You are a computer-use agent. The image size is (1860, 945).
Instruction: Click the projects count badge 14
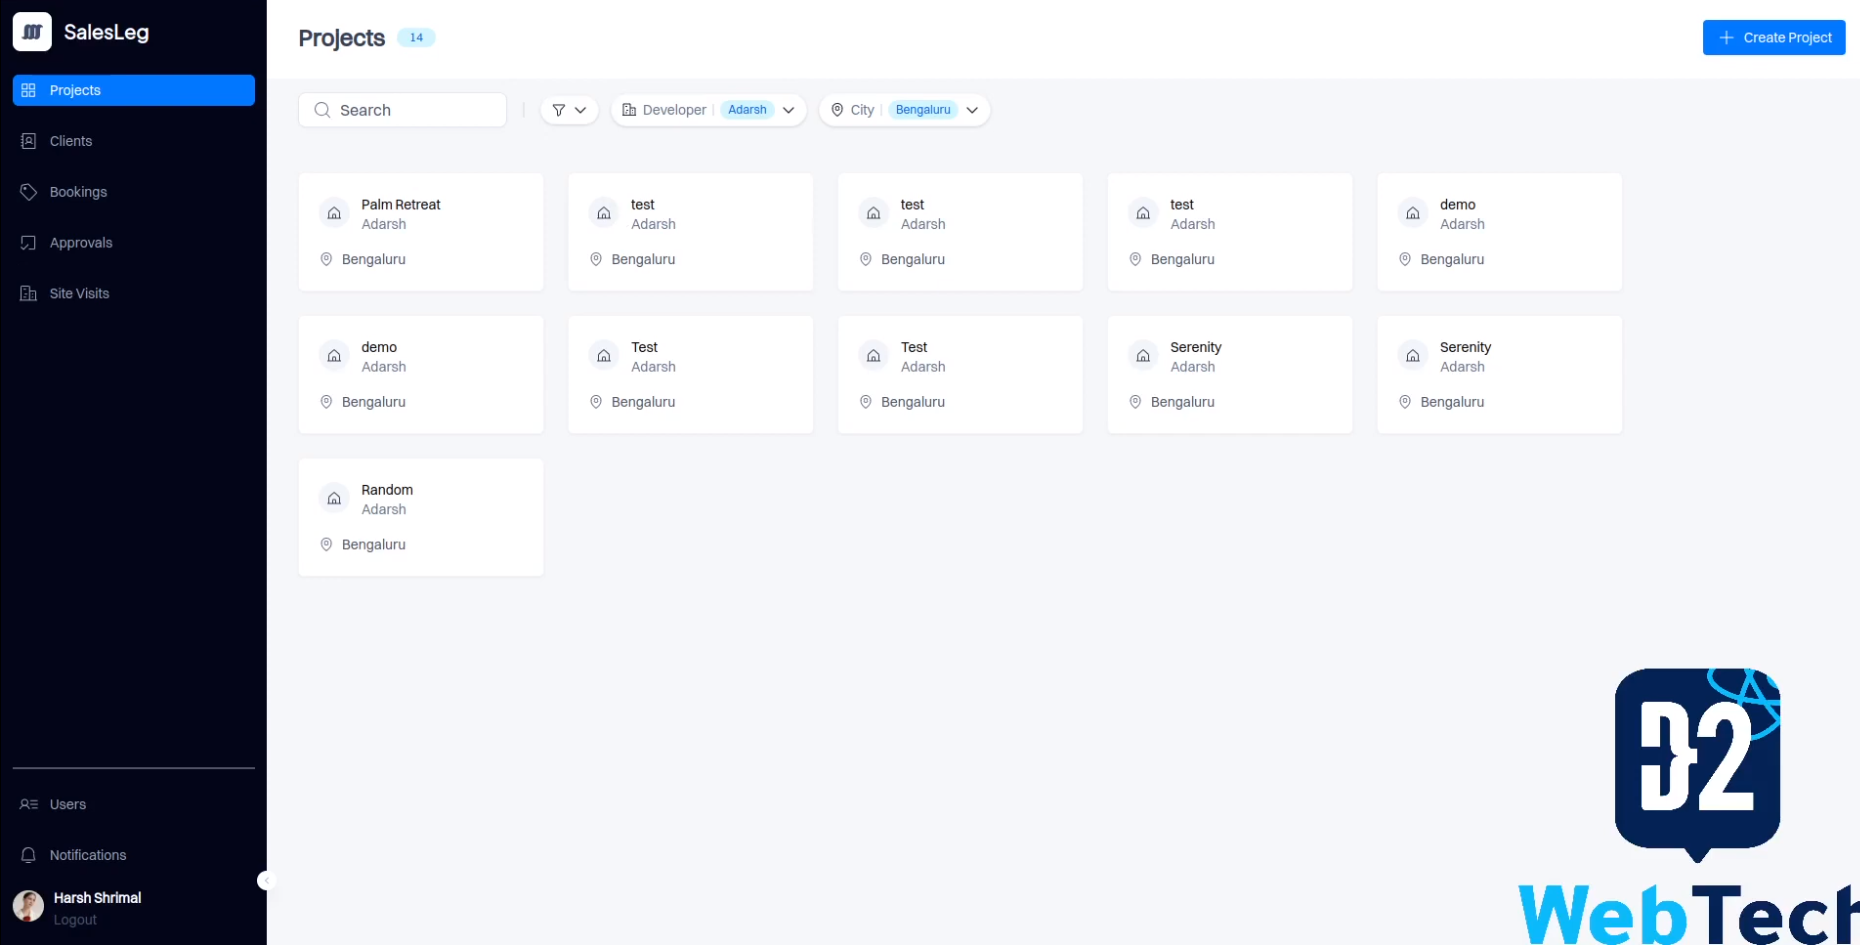coord(416,38)
